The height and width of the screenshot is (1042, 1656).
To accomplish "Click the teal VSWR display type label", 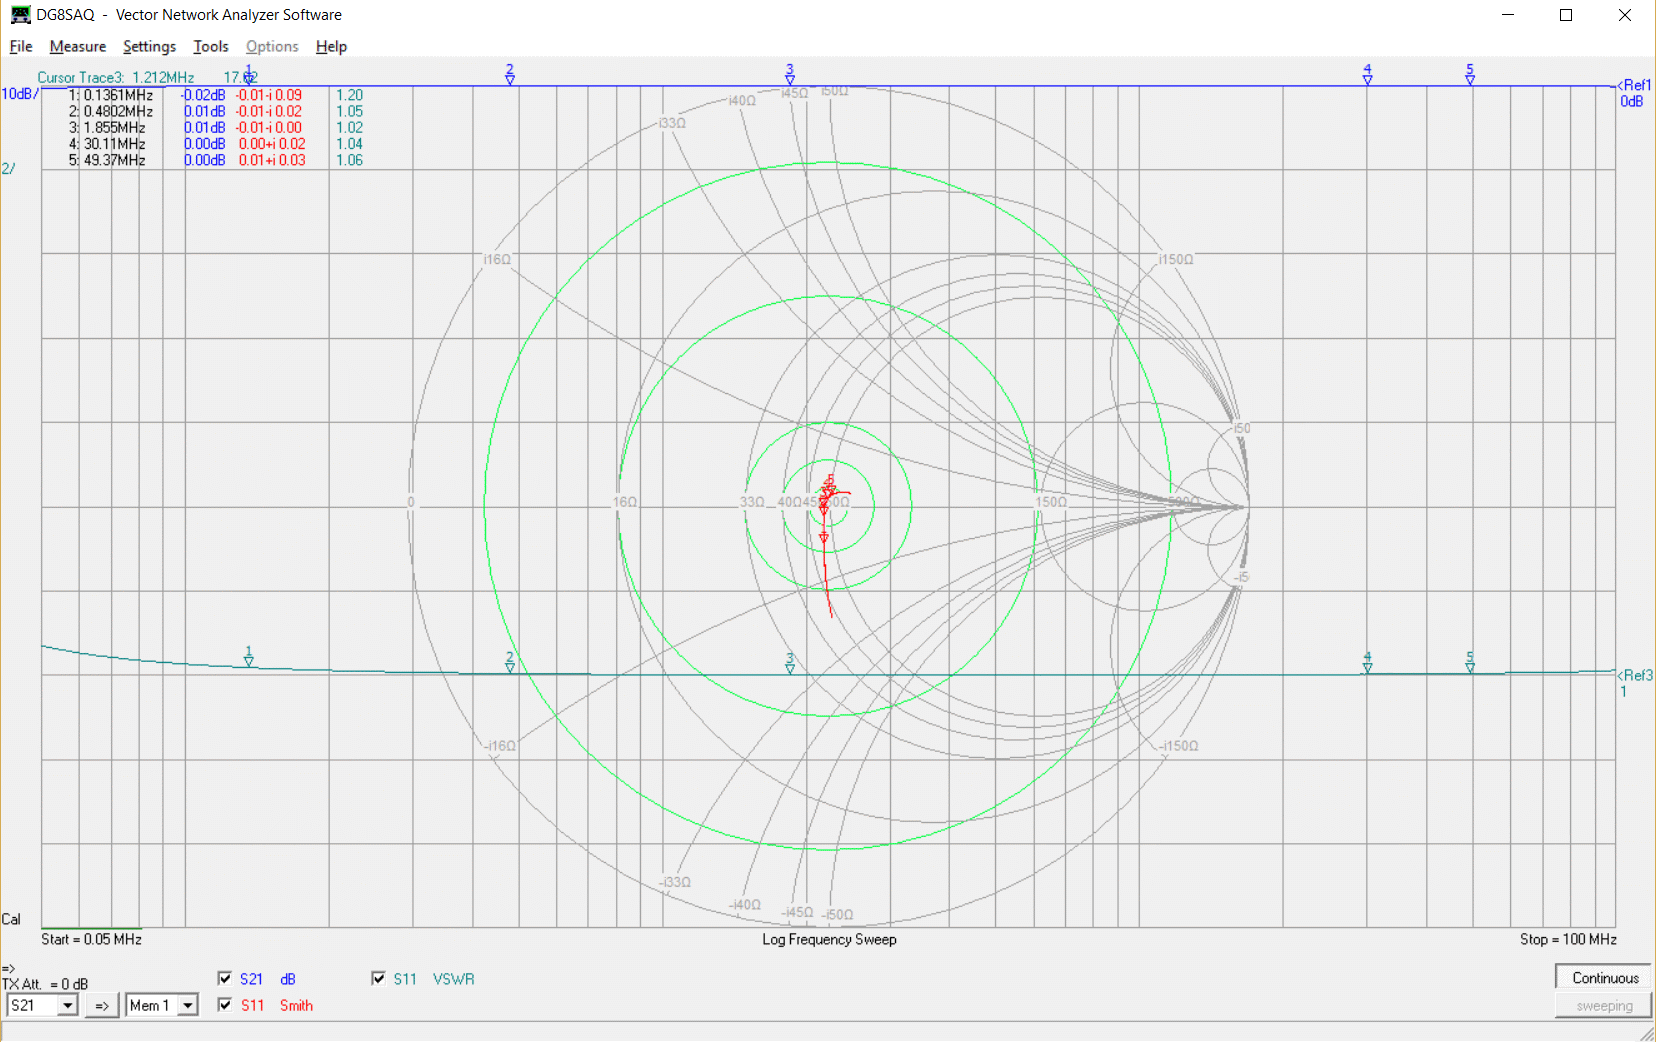I will coord(454,979).
